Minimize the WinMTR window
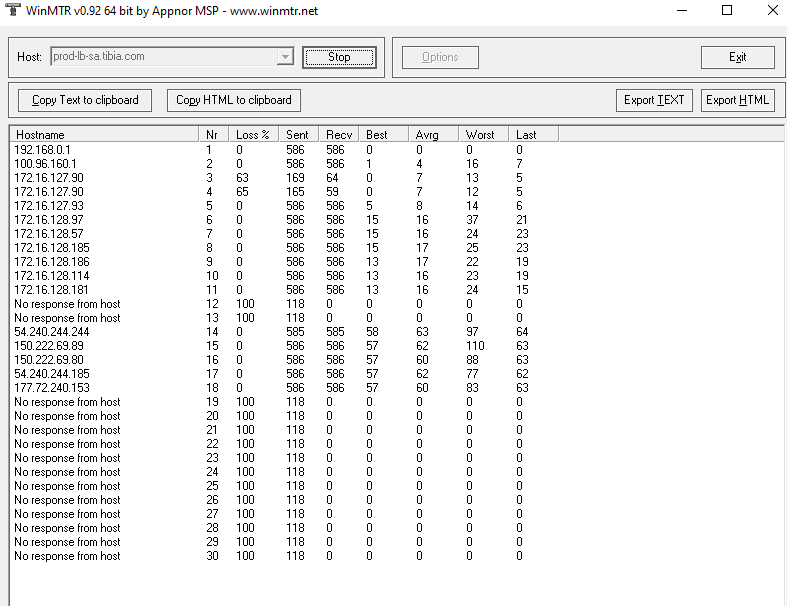 [x=682, y=10]
